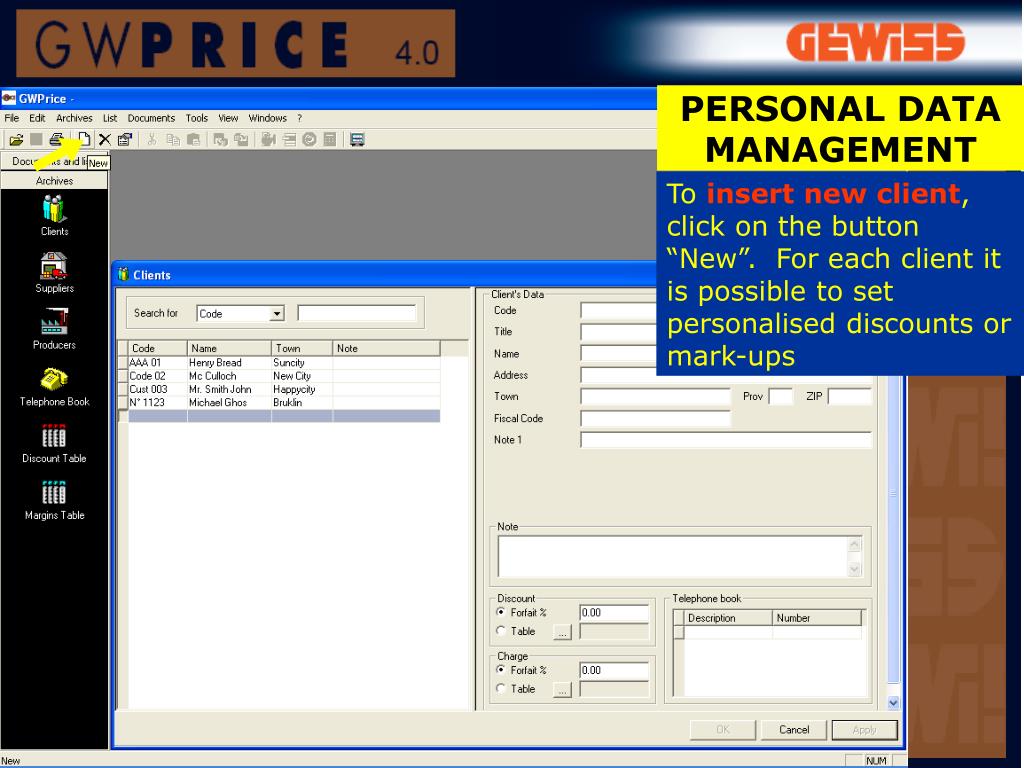
Task: Click the Discount Forfait % value field
Action: pyautogui.click(x=615, y=613)
